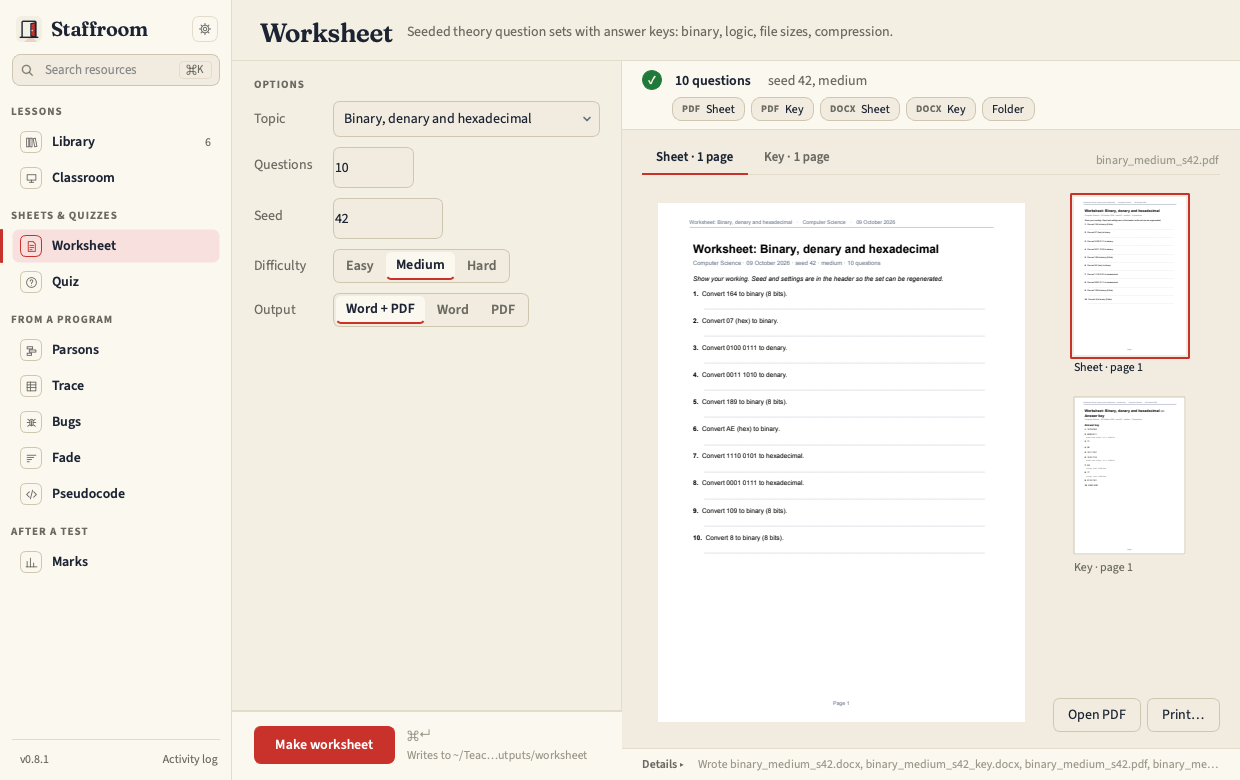Click the Classroom screen icon
Viewport: 1240px width, 780px height.
(x=31, y=178)
